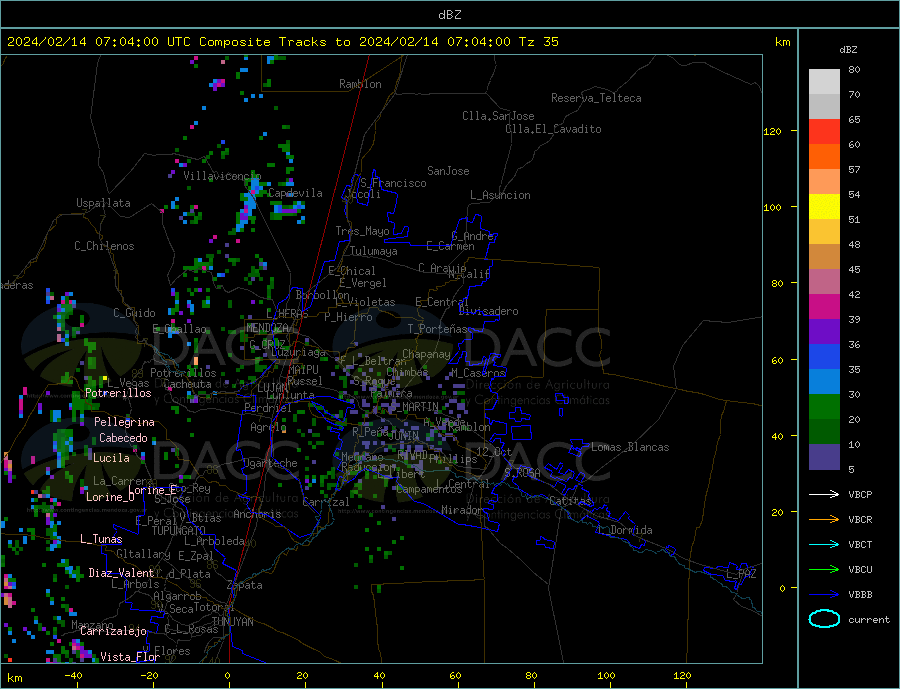Click the timestamp header '2024/02/14 07:04:00 UTC Composite'
Screen dimensions: 900x689
138,42
